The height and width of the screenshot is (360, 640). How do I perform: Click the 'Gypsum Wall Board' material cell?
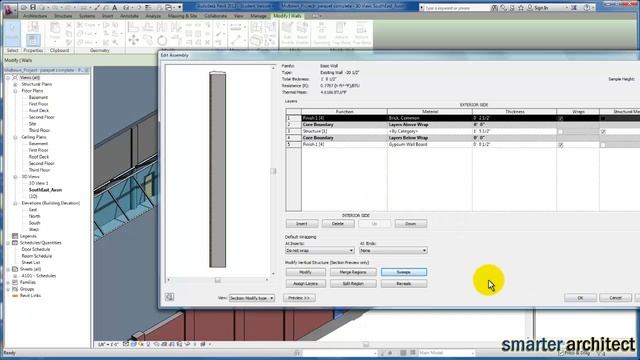coord(430,144)
